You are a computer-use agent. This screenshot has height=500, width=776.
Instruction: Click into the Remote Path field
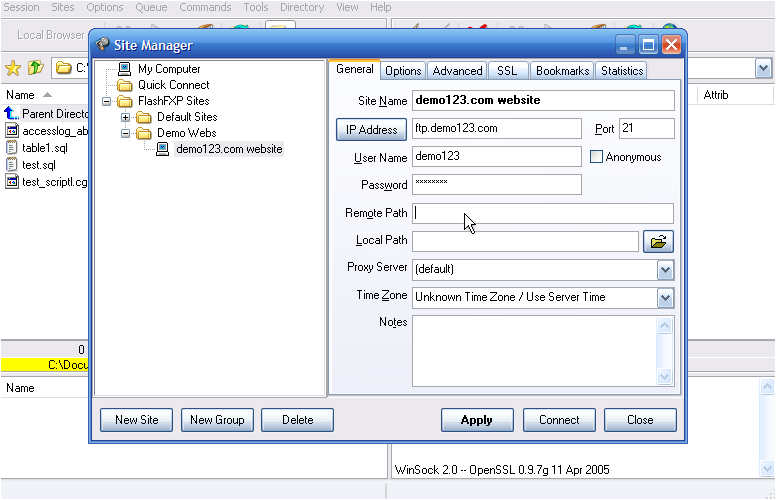point(543,213)
